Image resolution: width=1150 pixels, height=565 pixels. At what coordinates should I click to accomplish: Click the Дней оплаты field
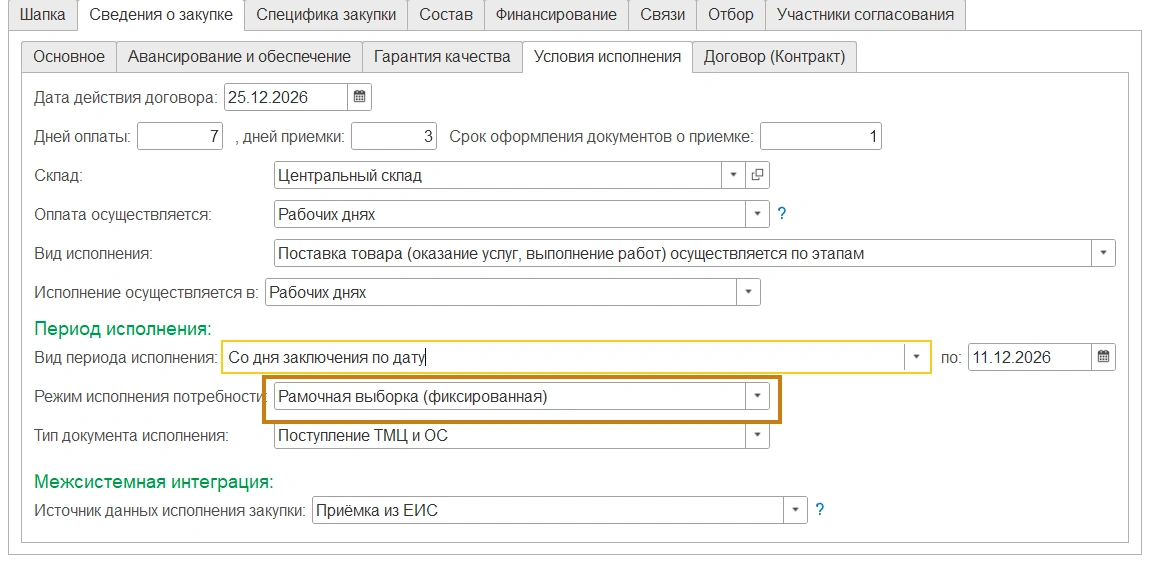(x=180, y=136)
